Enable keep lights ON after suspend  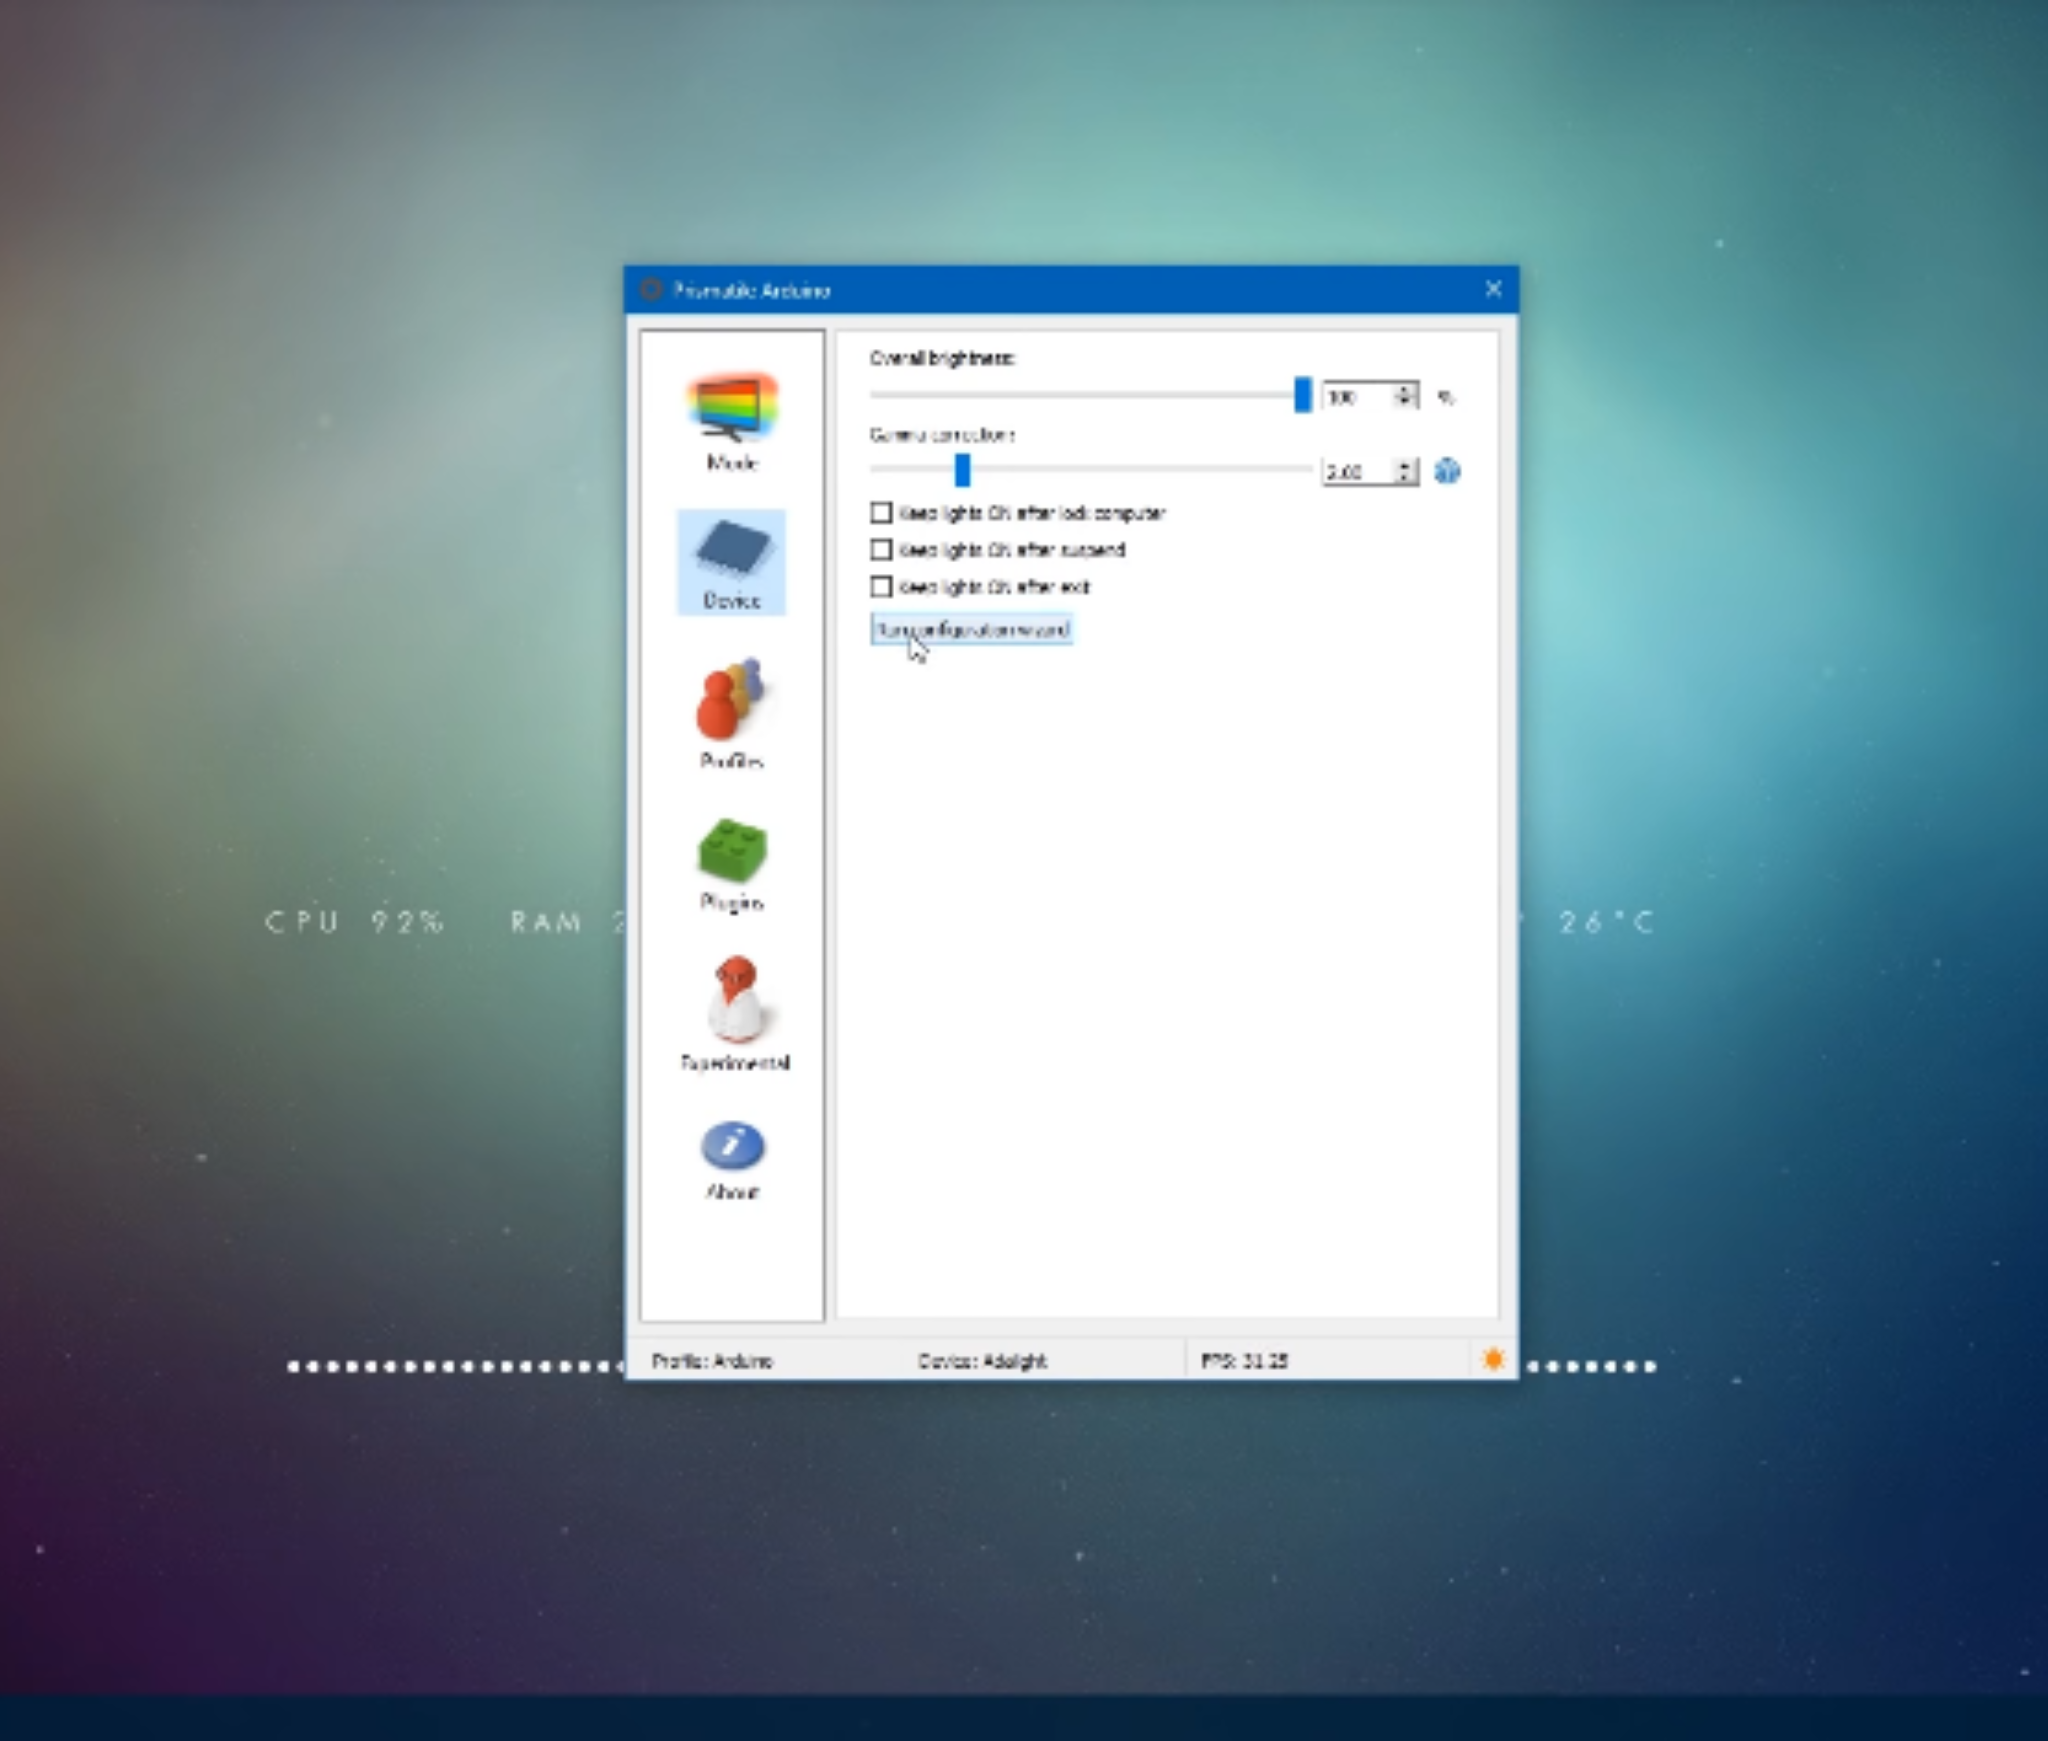(x=881, y=550)
